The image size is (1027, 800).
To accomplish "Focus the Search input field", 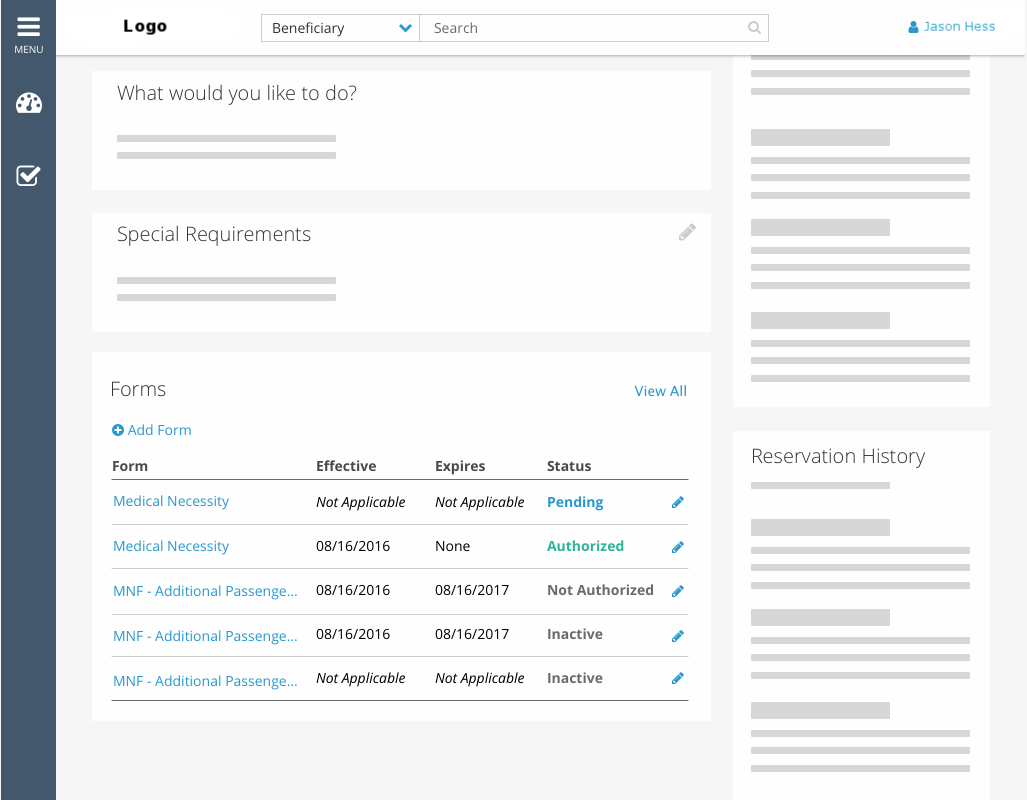I will pyautogui.click(x=593, y=28).
